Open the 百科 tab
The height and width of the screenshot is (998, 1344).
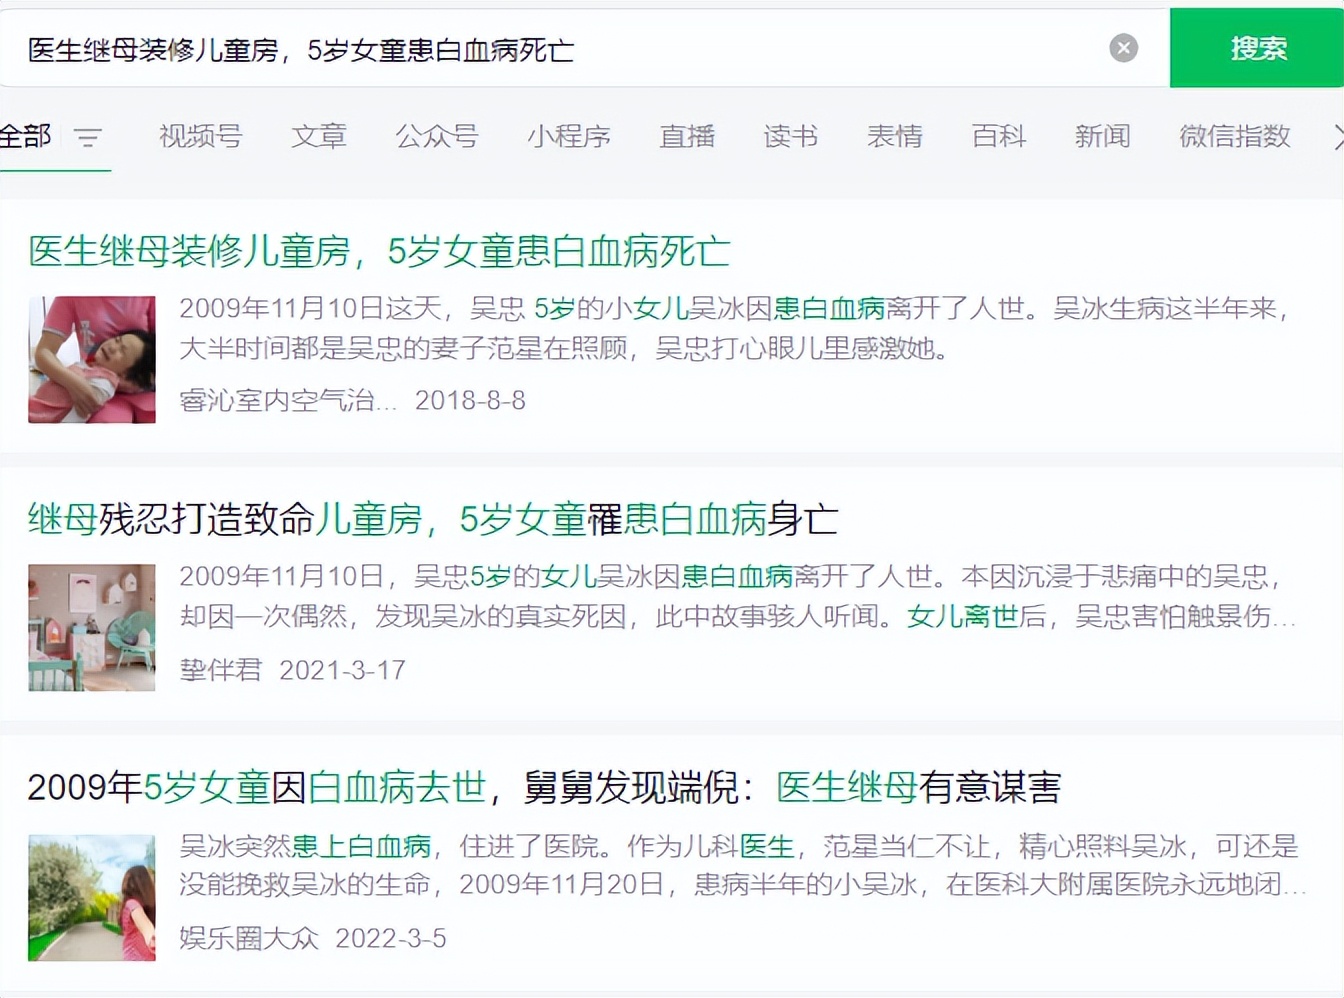click(x=997, y=137)
